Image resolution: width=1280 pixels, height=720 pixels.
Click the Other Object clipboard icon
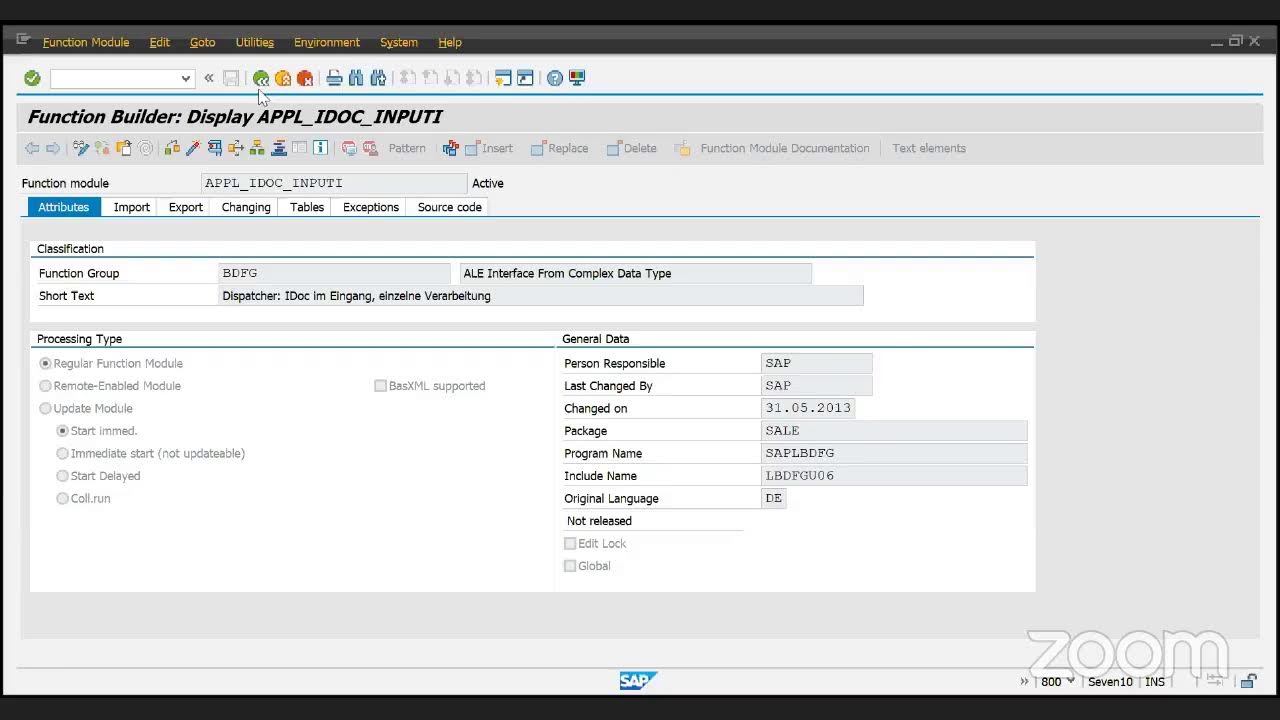click(124, 148)
